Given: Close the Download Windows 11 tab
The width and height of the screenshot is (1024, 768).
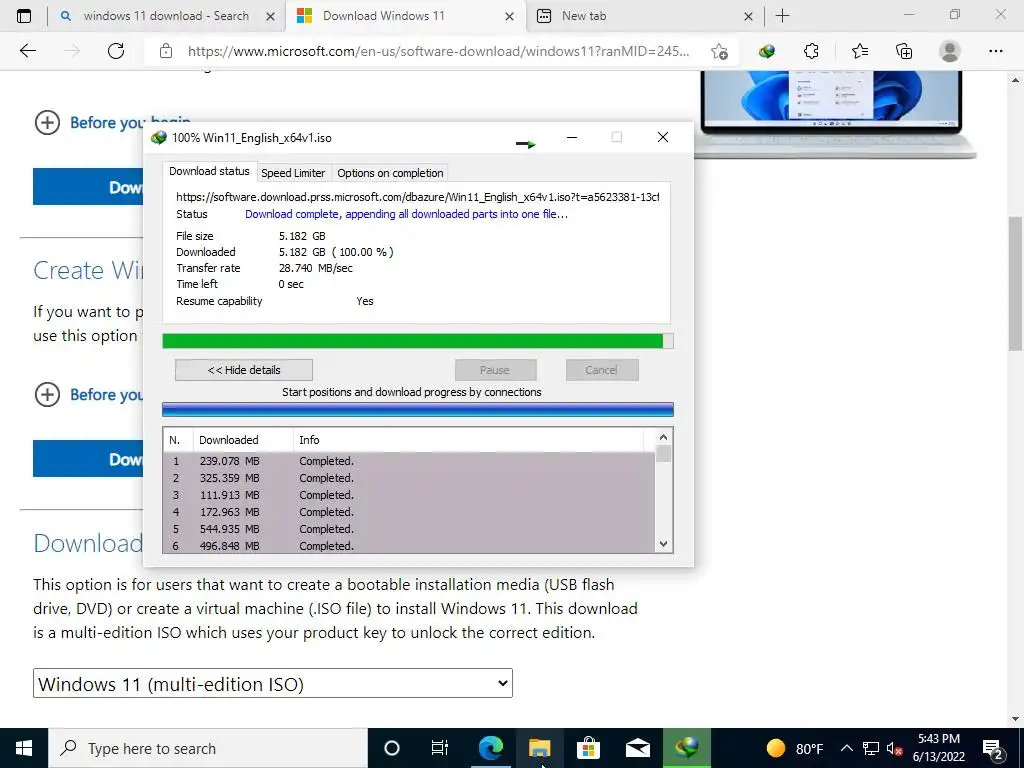Looking at the screenshot, I should (509, 16).
